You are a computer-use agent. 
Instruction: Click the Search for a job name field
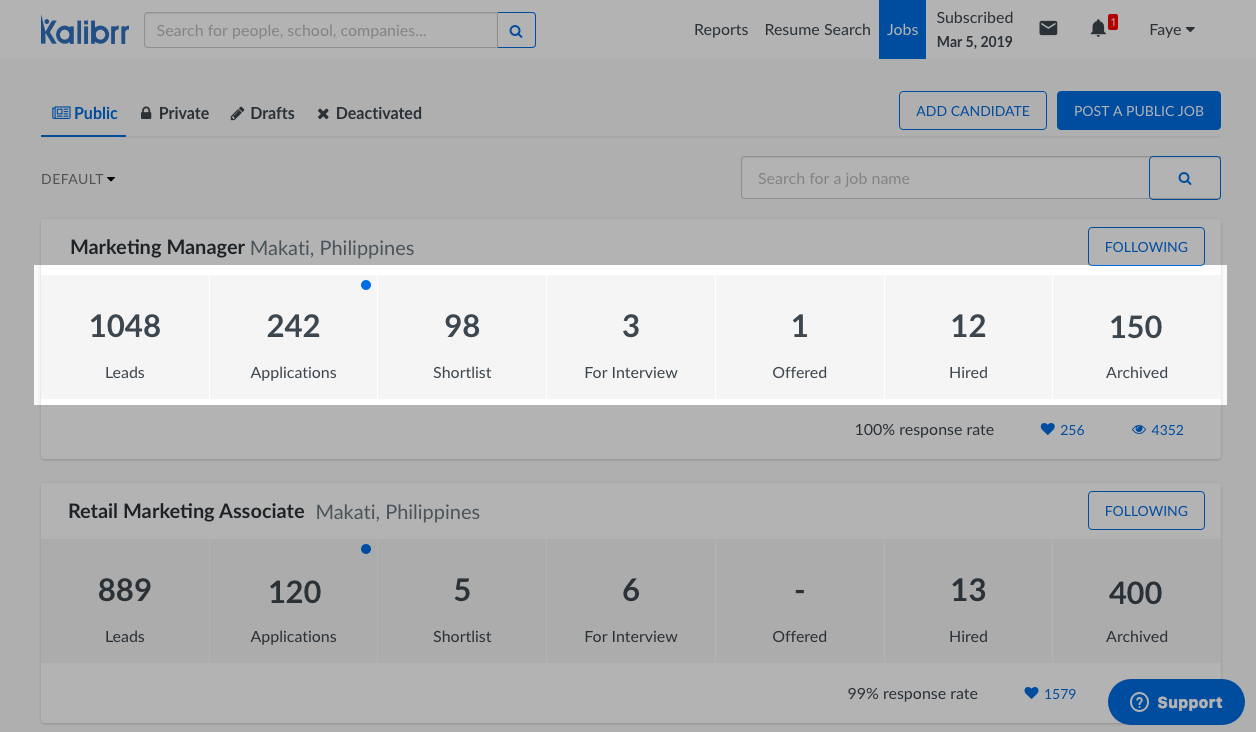coord(944,178)
